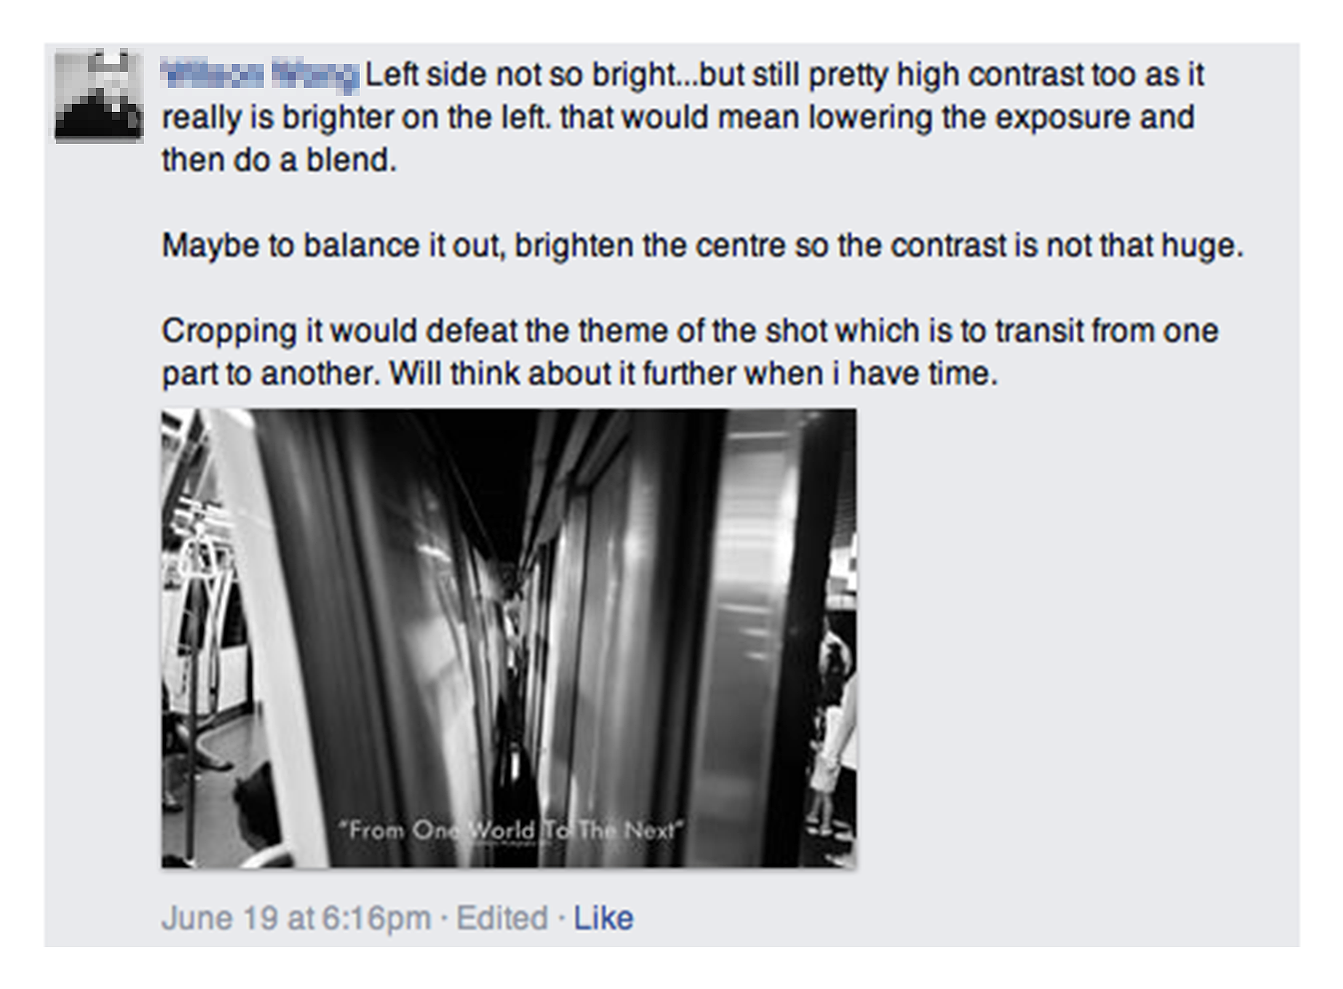Open the commenter's pixelated profile avatar
This screenshot has height=989, width=1343.
pos(98,95)
